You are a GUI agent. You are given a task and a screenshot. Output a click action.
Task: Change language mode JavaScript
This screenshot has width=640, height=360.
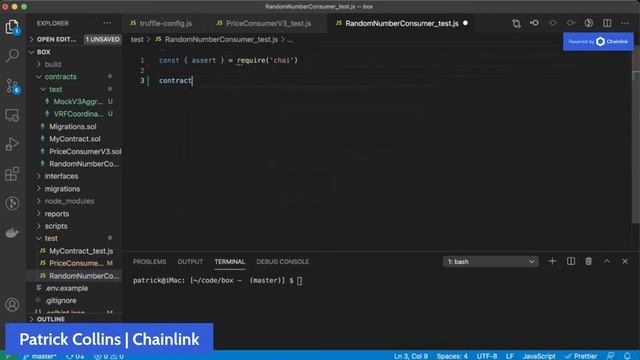point(539,356)
